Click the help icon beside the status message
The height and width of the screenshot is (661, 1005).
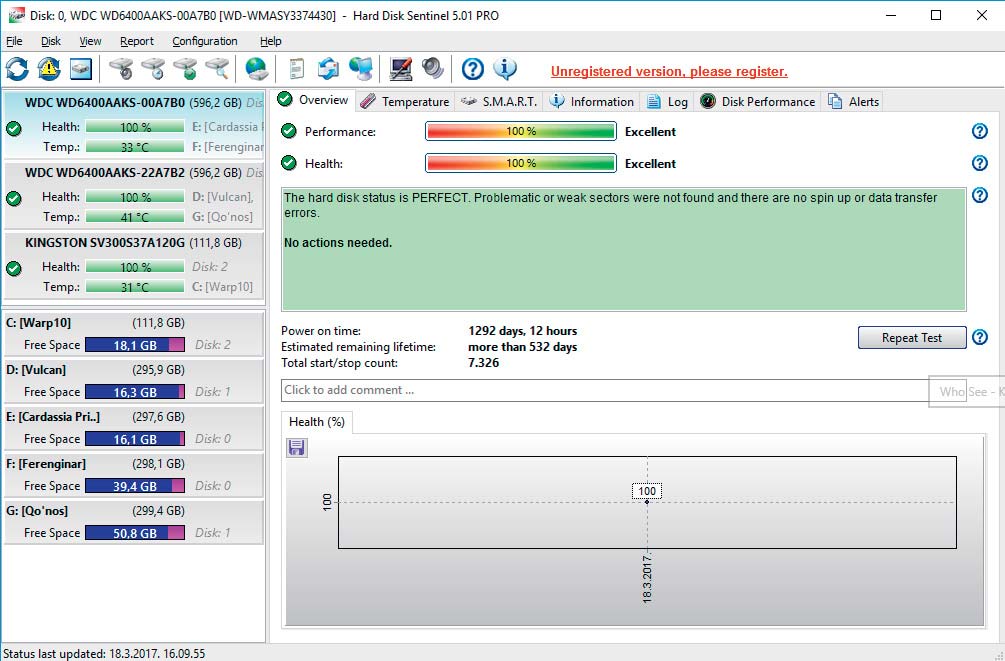[x=979, y=195]
